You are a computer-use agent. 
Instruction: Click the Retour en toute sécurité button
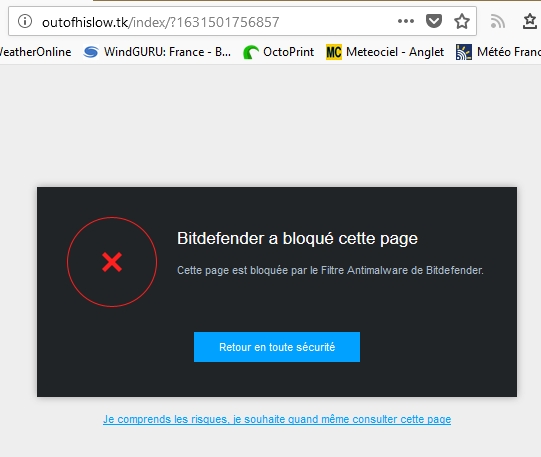click(x=277, y=347)
